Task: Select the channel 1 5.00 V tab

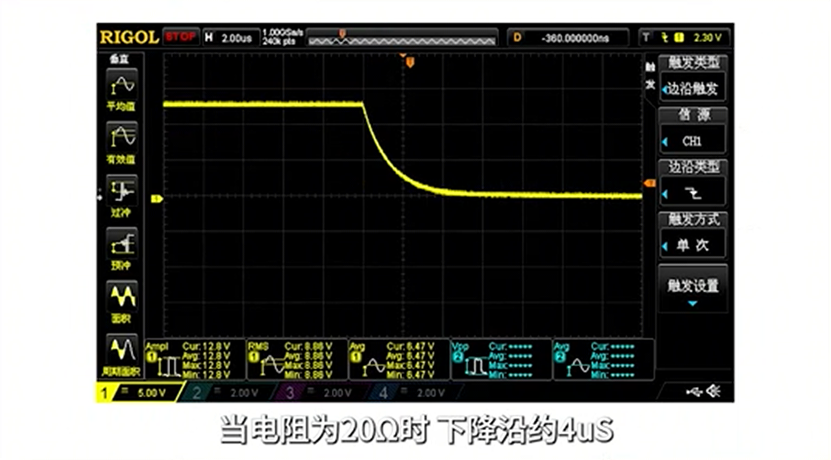Action: point(139,393)
